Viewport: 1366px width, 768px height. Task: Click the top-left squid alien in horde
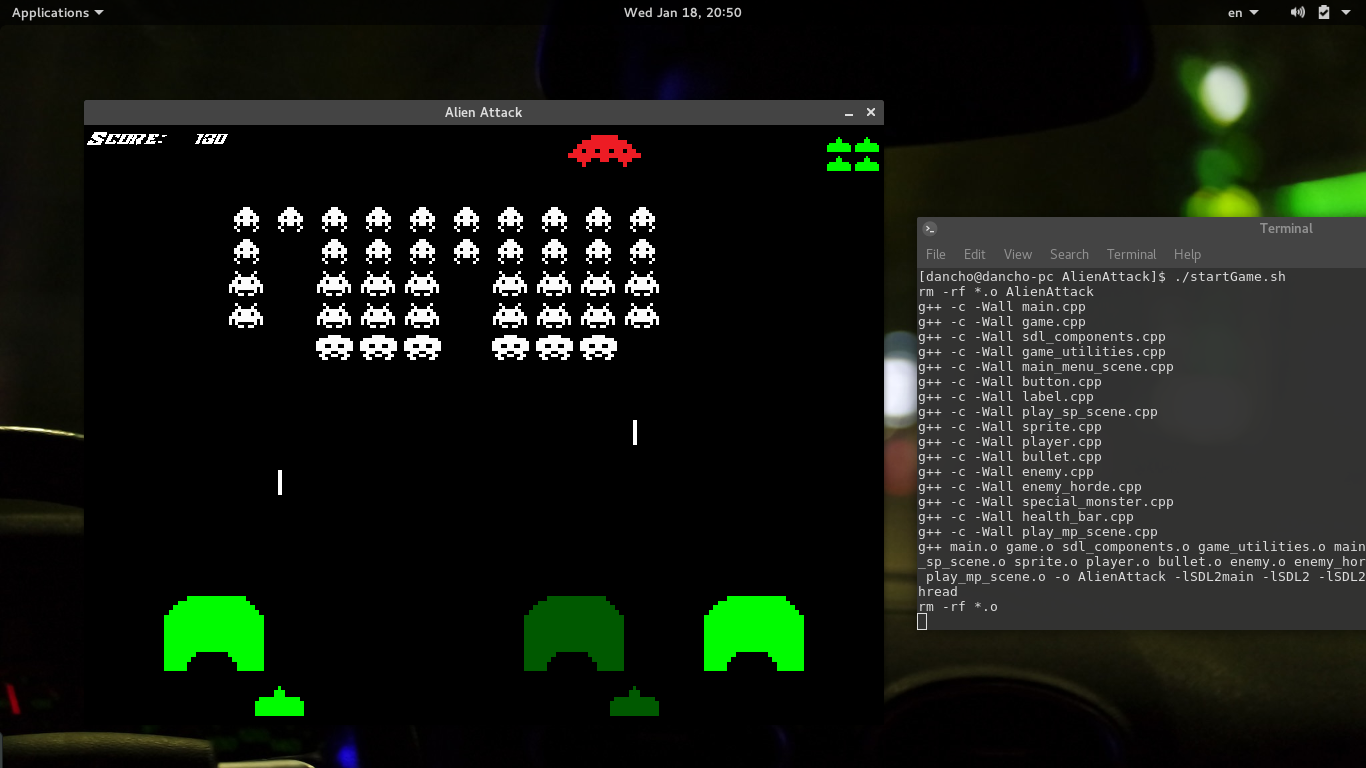246,219
